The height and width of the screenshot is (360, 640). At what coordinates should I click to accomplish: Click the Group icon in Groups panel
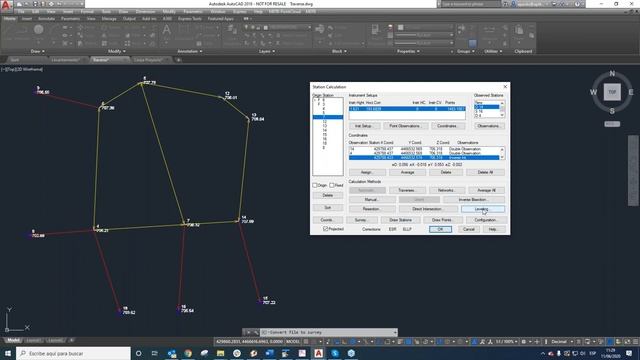click(462, 28)
